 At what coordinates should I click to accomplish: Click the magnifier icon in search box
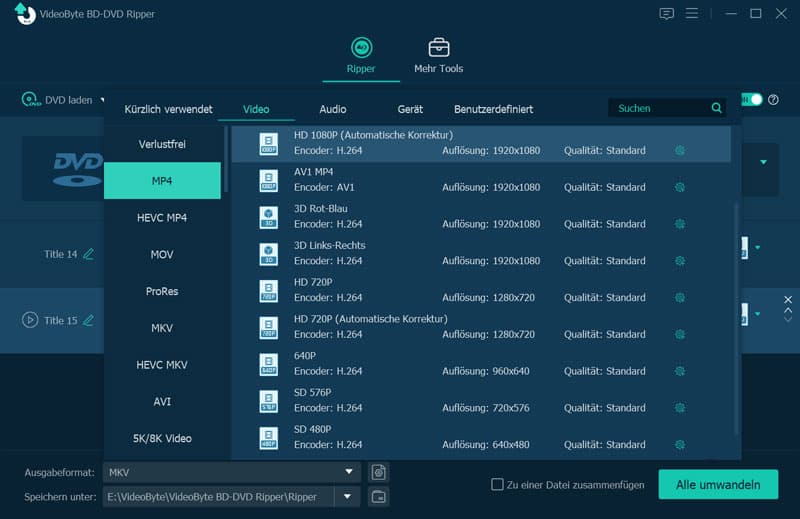(x=716, y=108)
